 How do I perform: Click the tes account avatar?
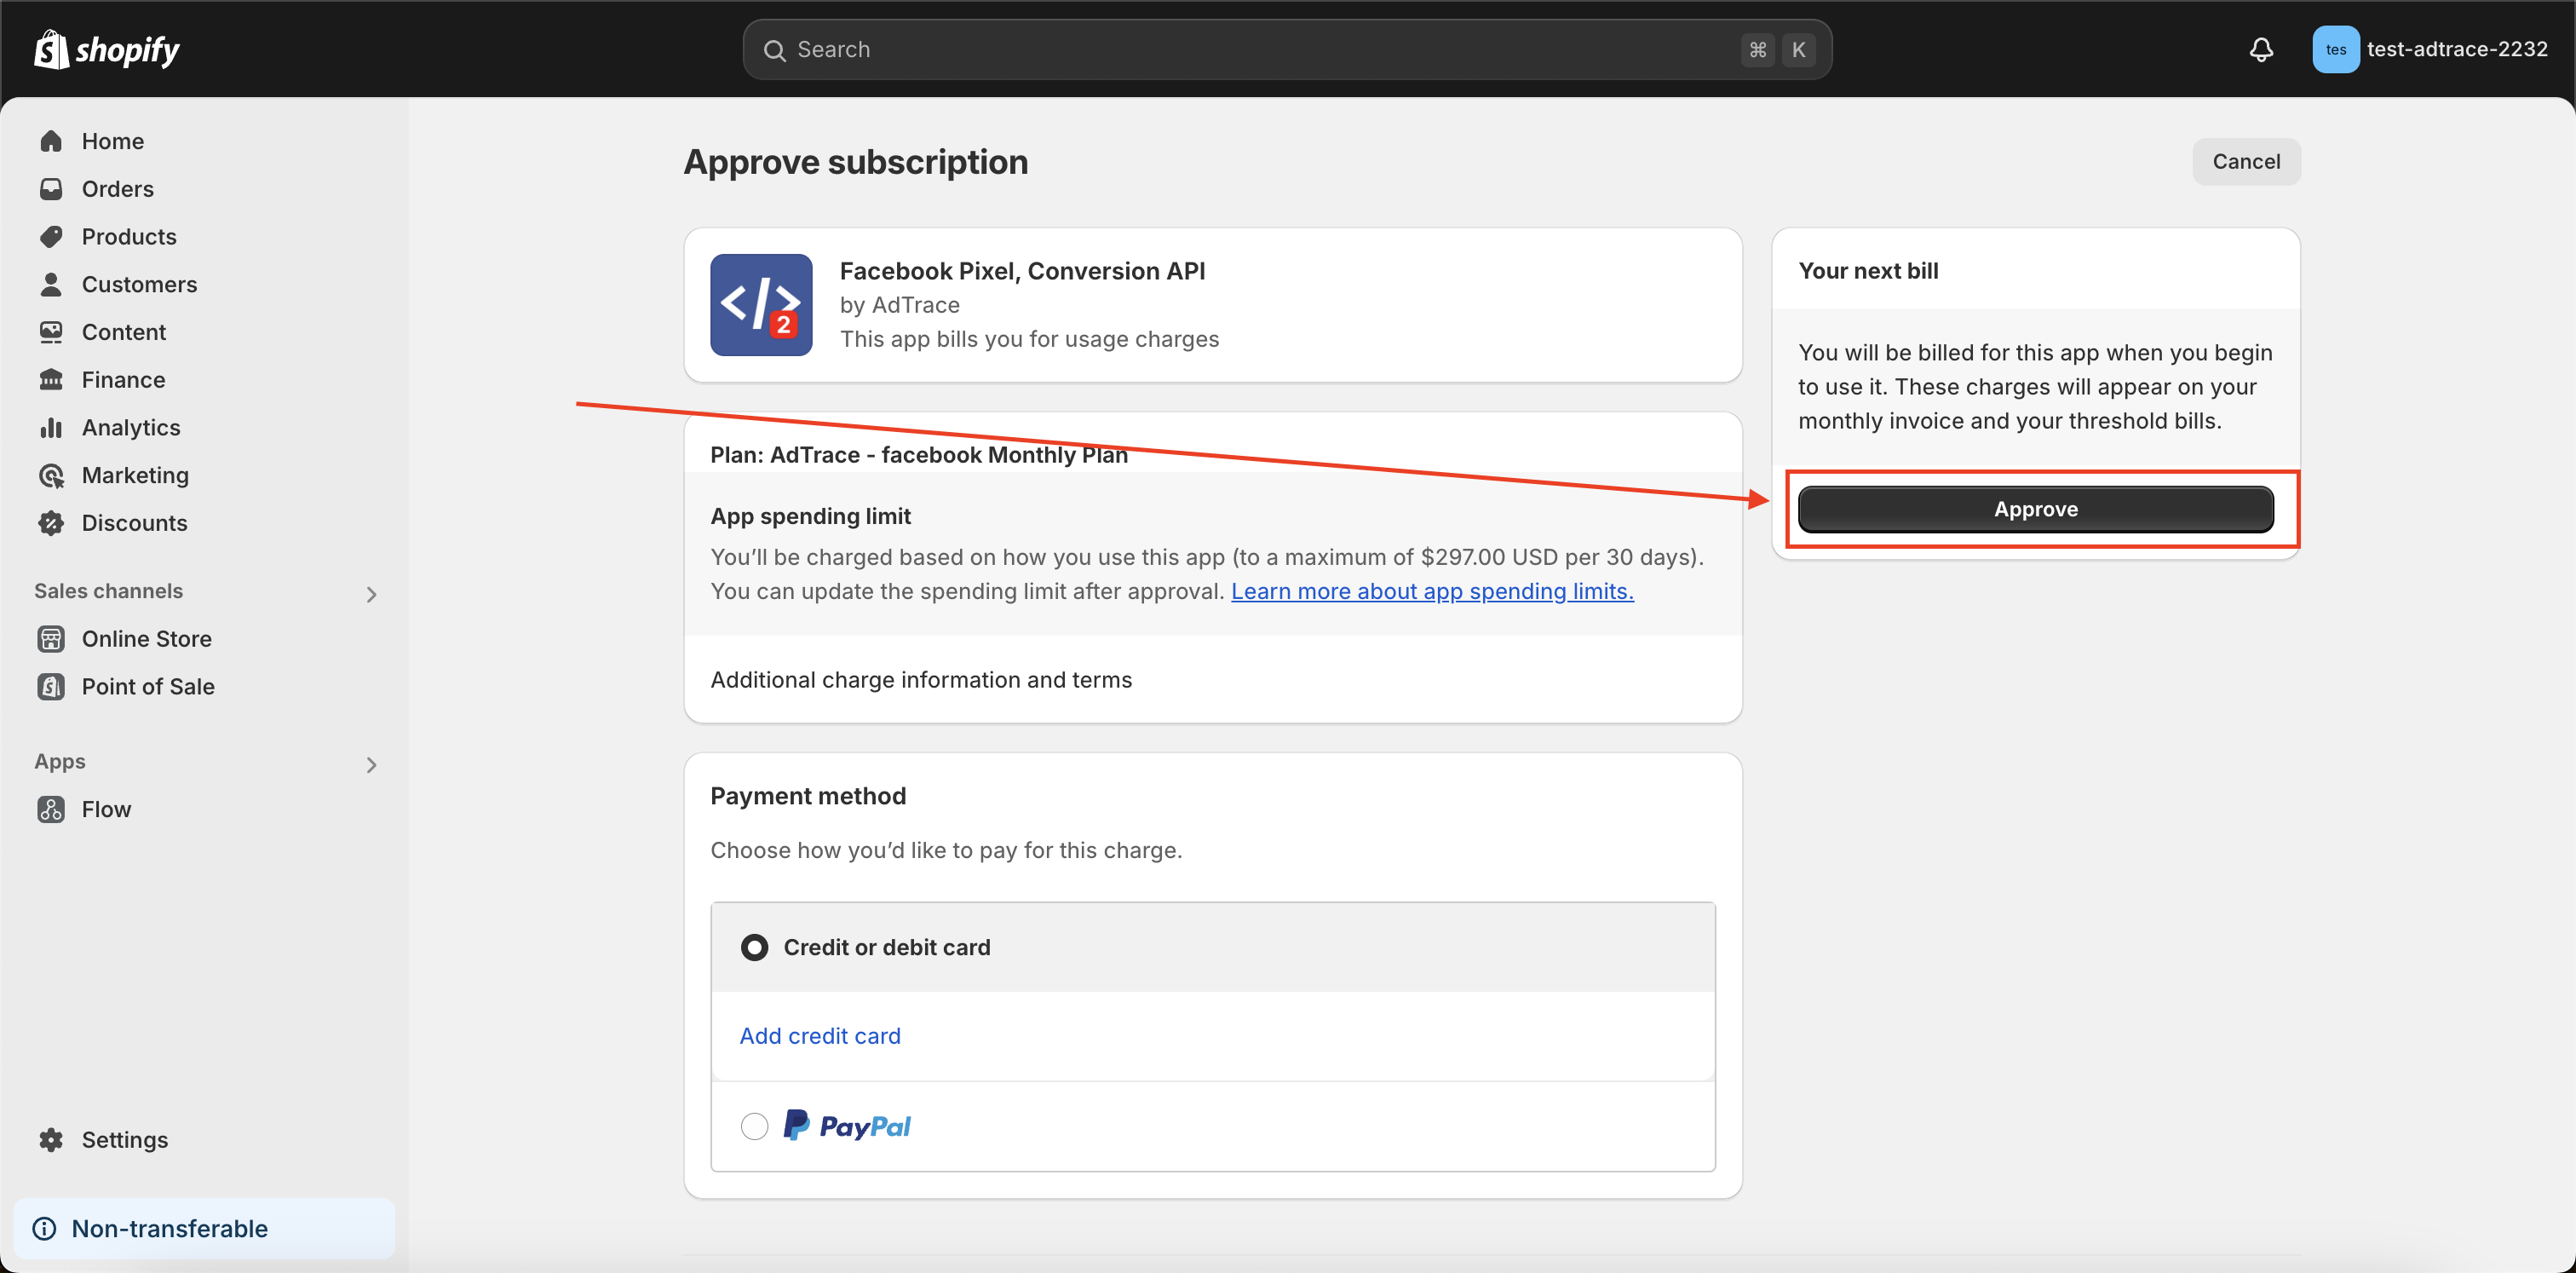(x=2335, y=49)
